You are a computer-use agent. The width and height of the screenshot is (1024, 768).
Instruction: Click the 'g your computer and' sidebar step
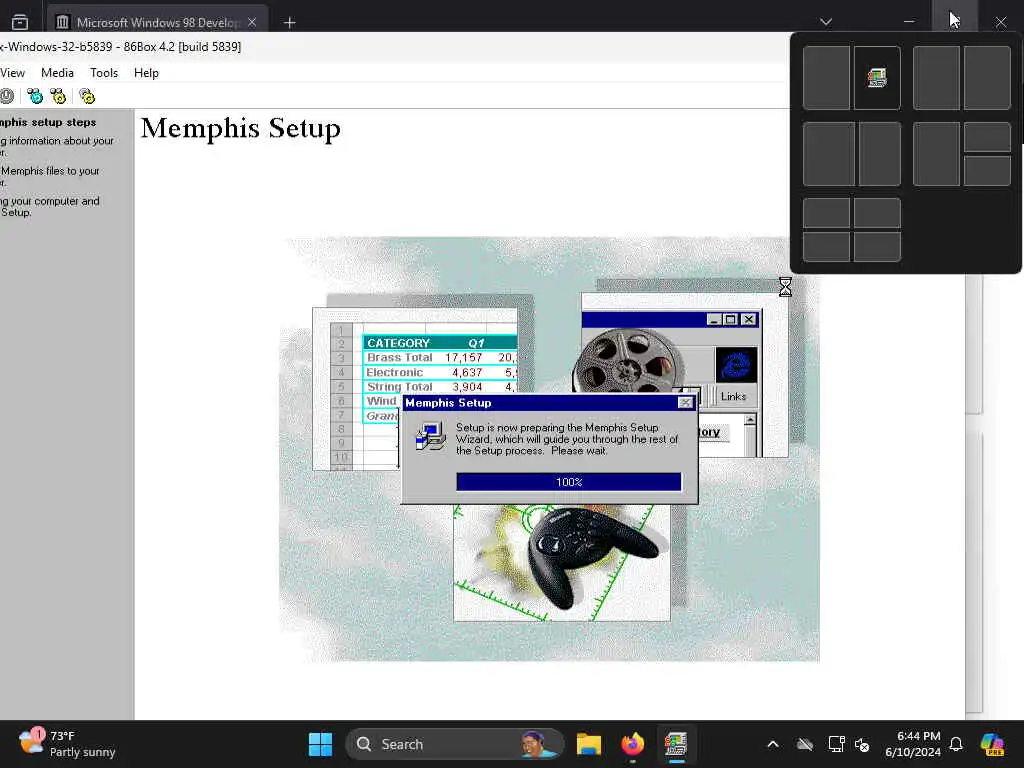coord(50,201)
